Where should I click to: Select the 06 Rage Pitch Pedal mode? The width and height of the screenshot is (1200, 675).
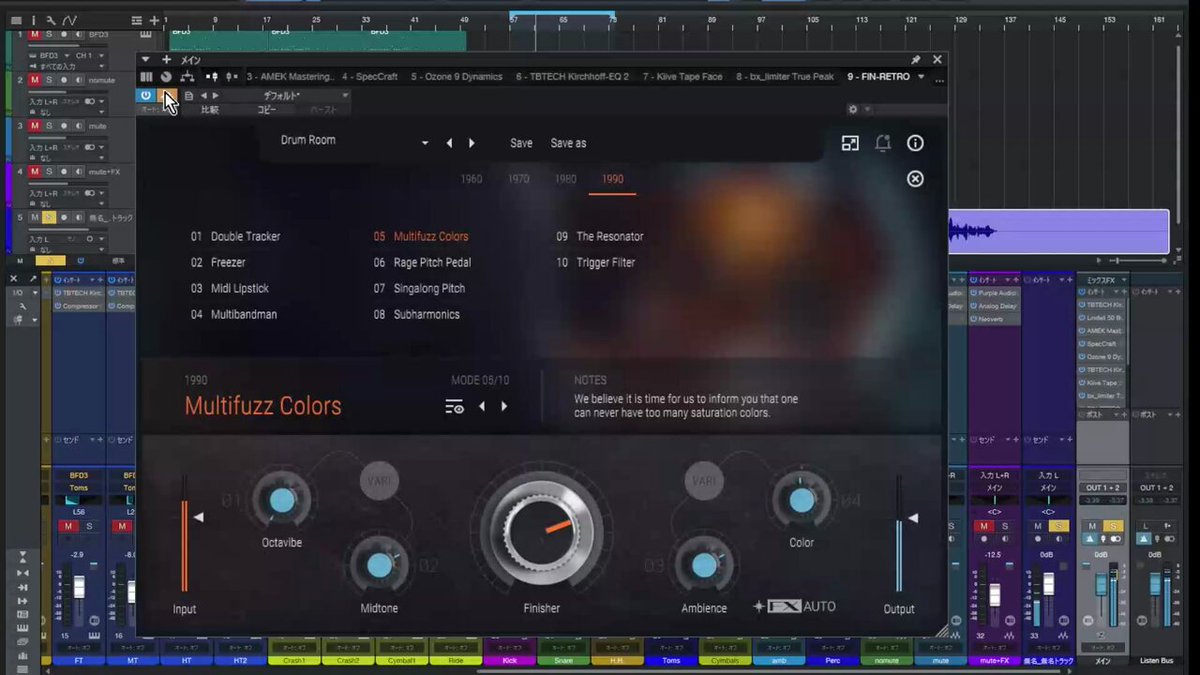[x=422, y=263]
